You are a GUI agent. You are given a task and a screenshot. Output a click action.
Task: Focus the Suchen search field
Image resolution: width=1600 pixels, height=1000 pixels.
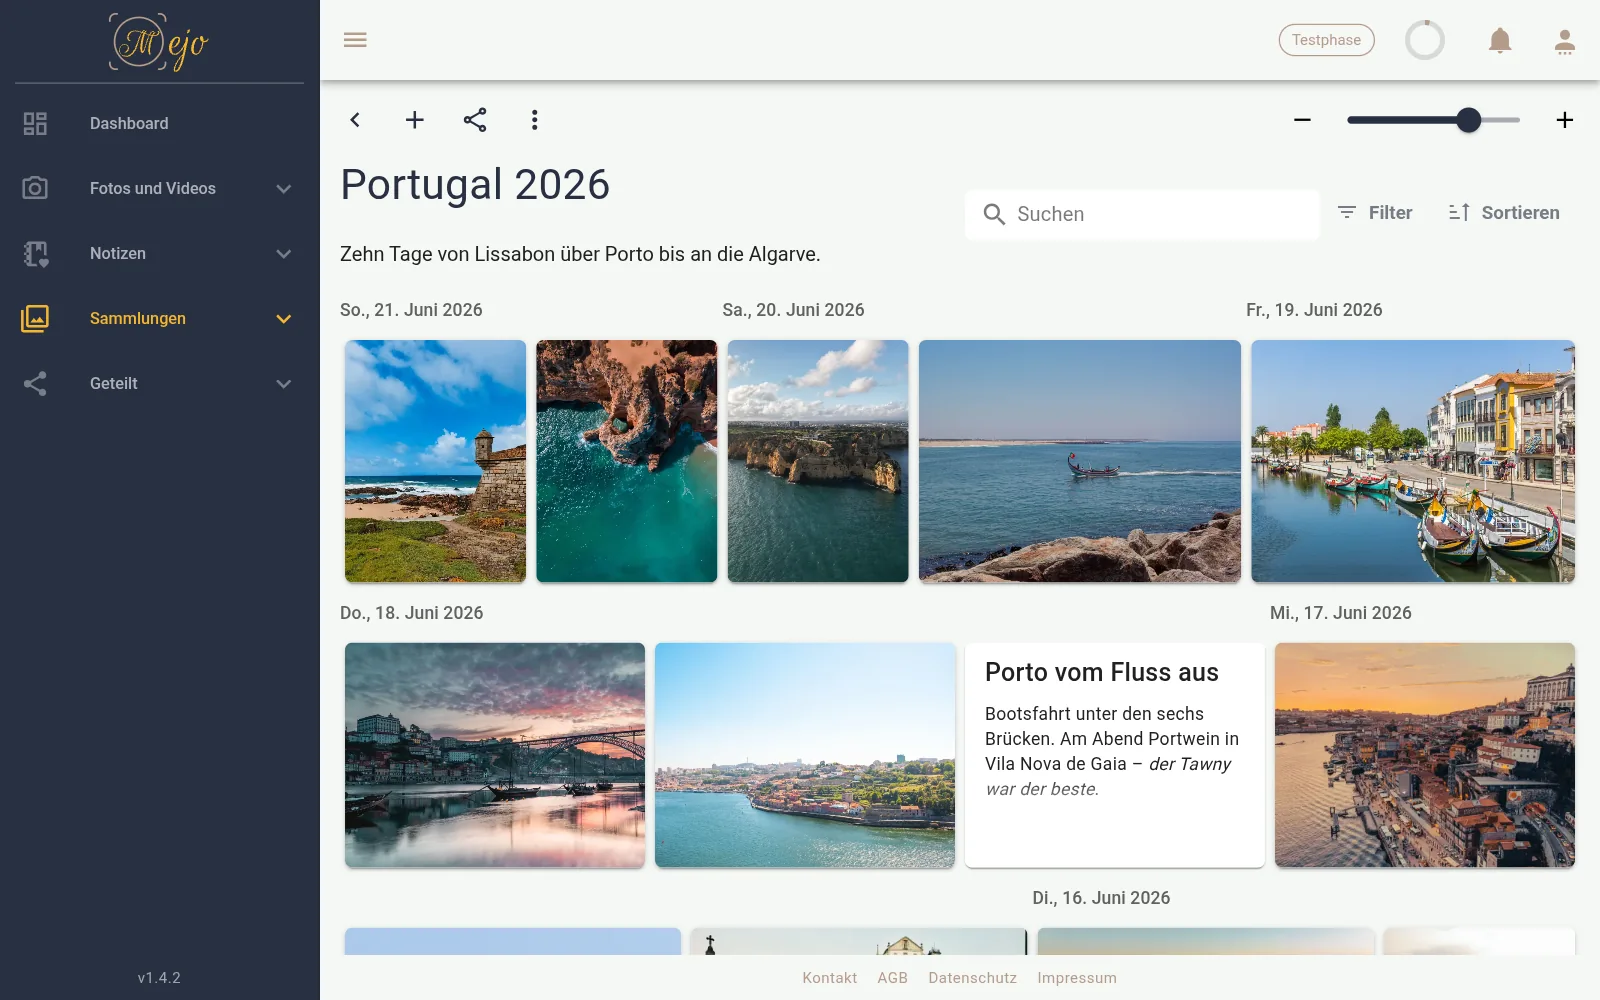pyautogui.click(x=1142, y=214)
